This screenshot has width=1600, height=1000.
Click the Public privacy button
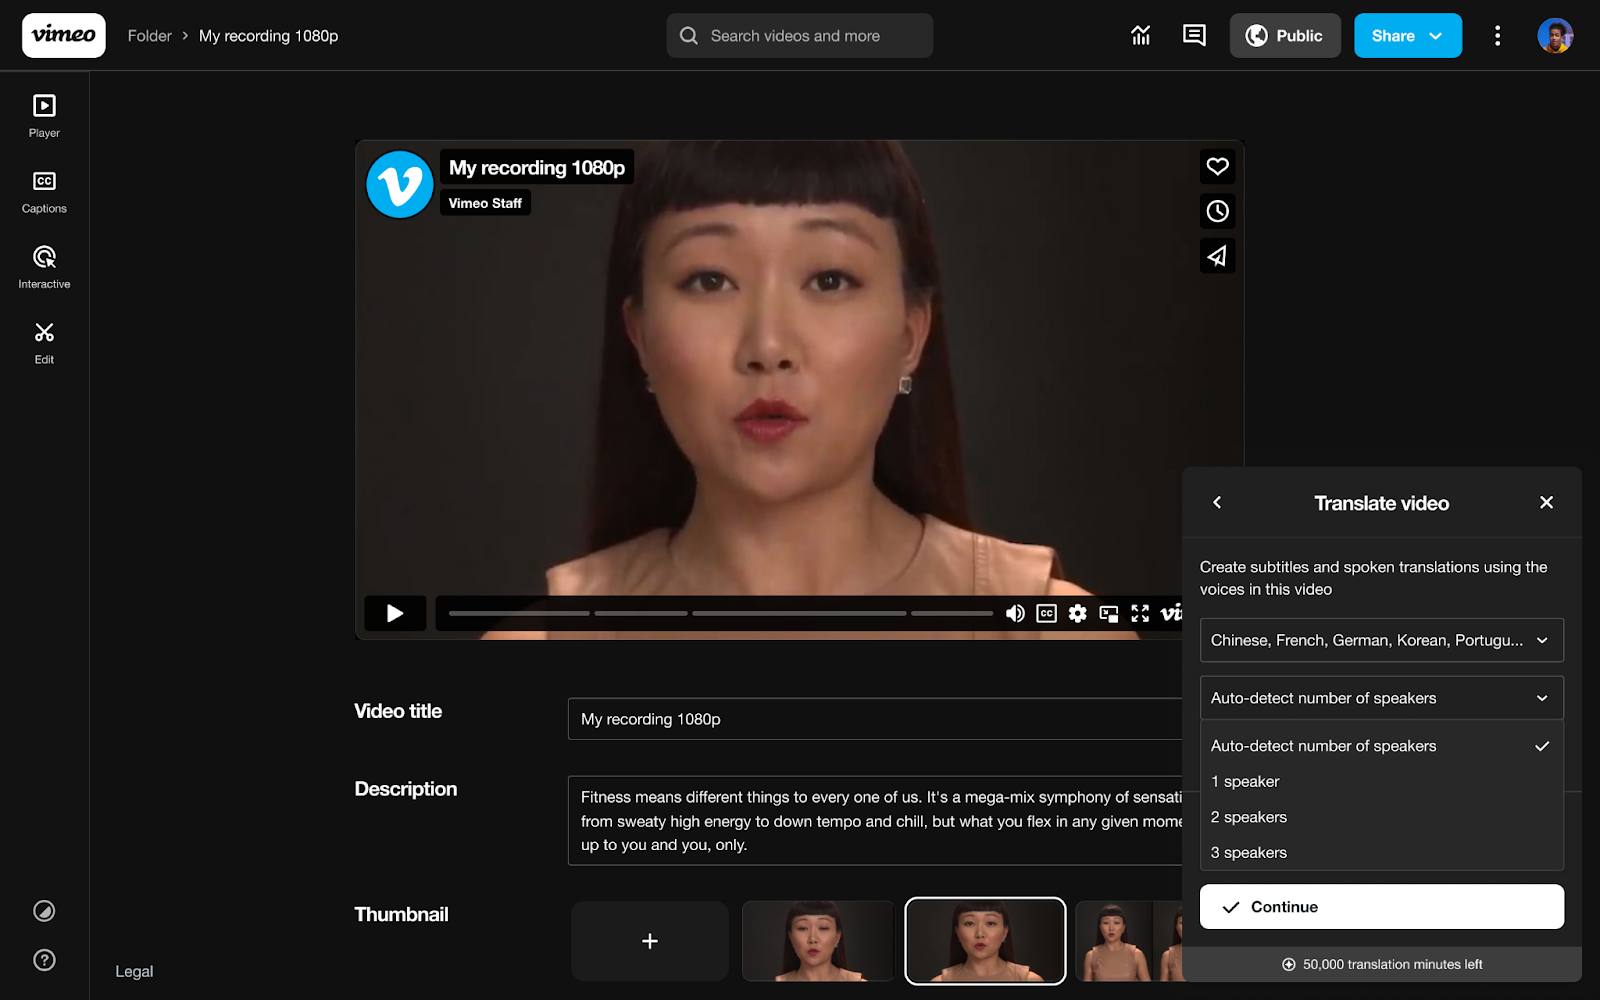tap(1285, 35)
